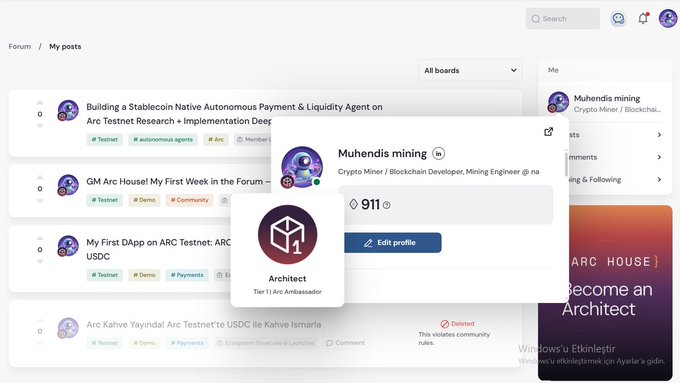Click author avatar on My First DApp post
Screen dimensions: 680x383
[x=68, y=246]
